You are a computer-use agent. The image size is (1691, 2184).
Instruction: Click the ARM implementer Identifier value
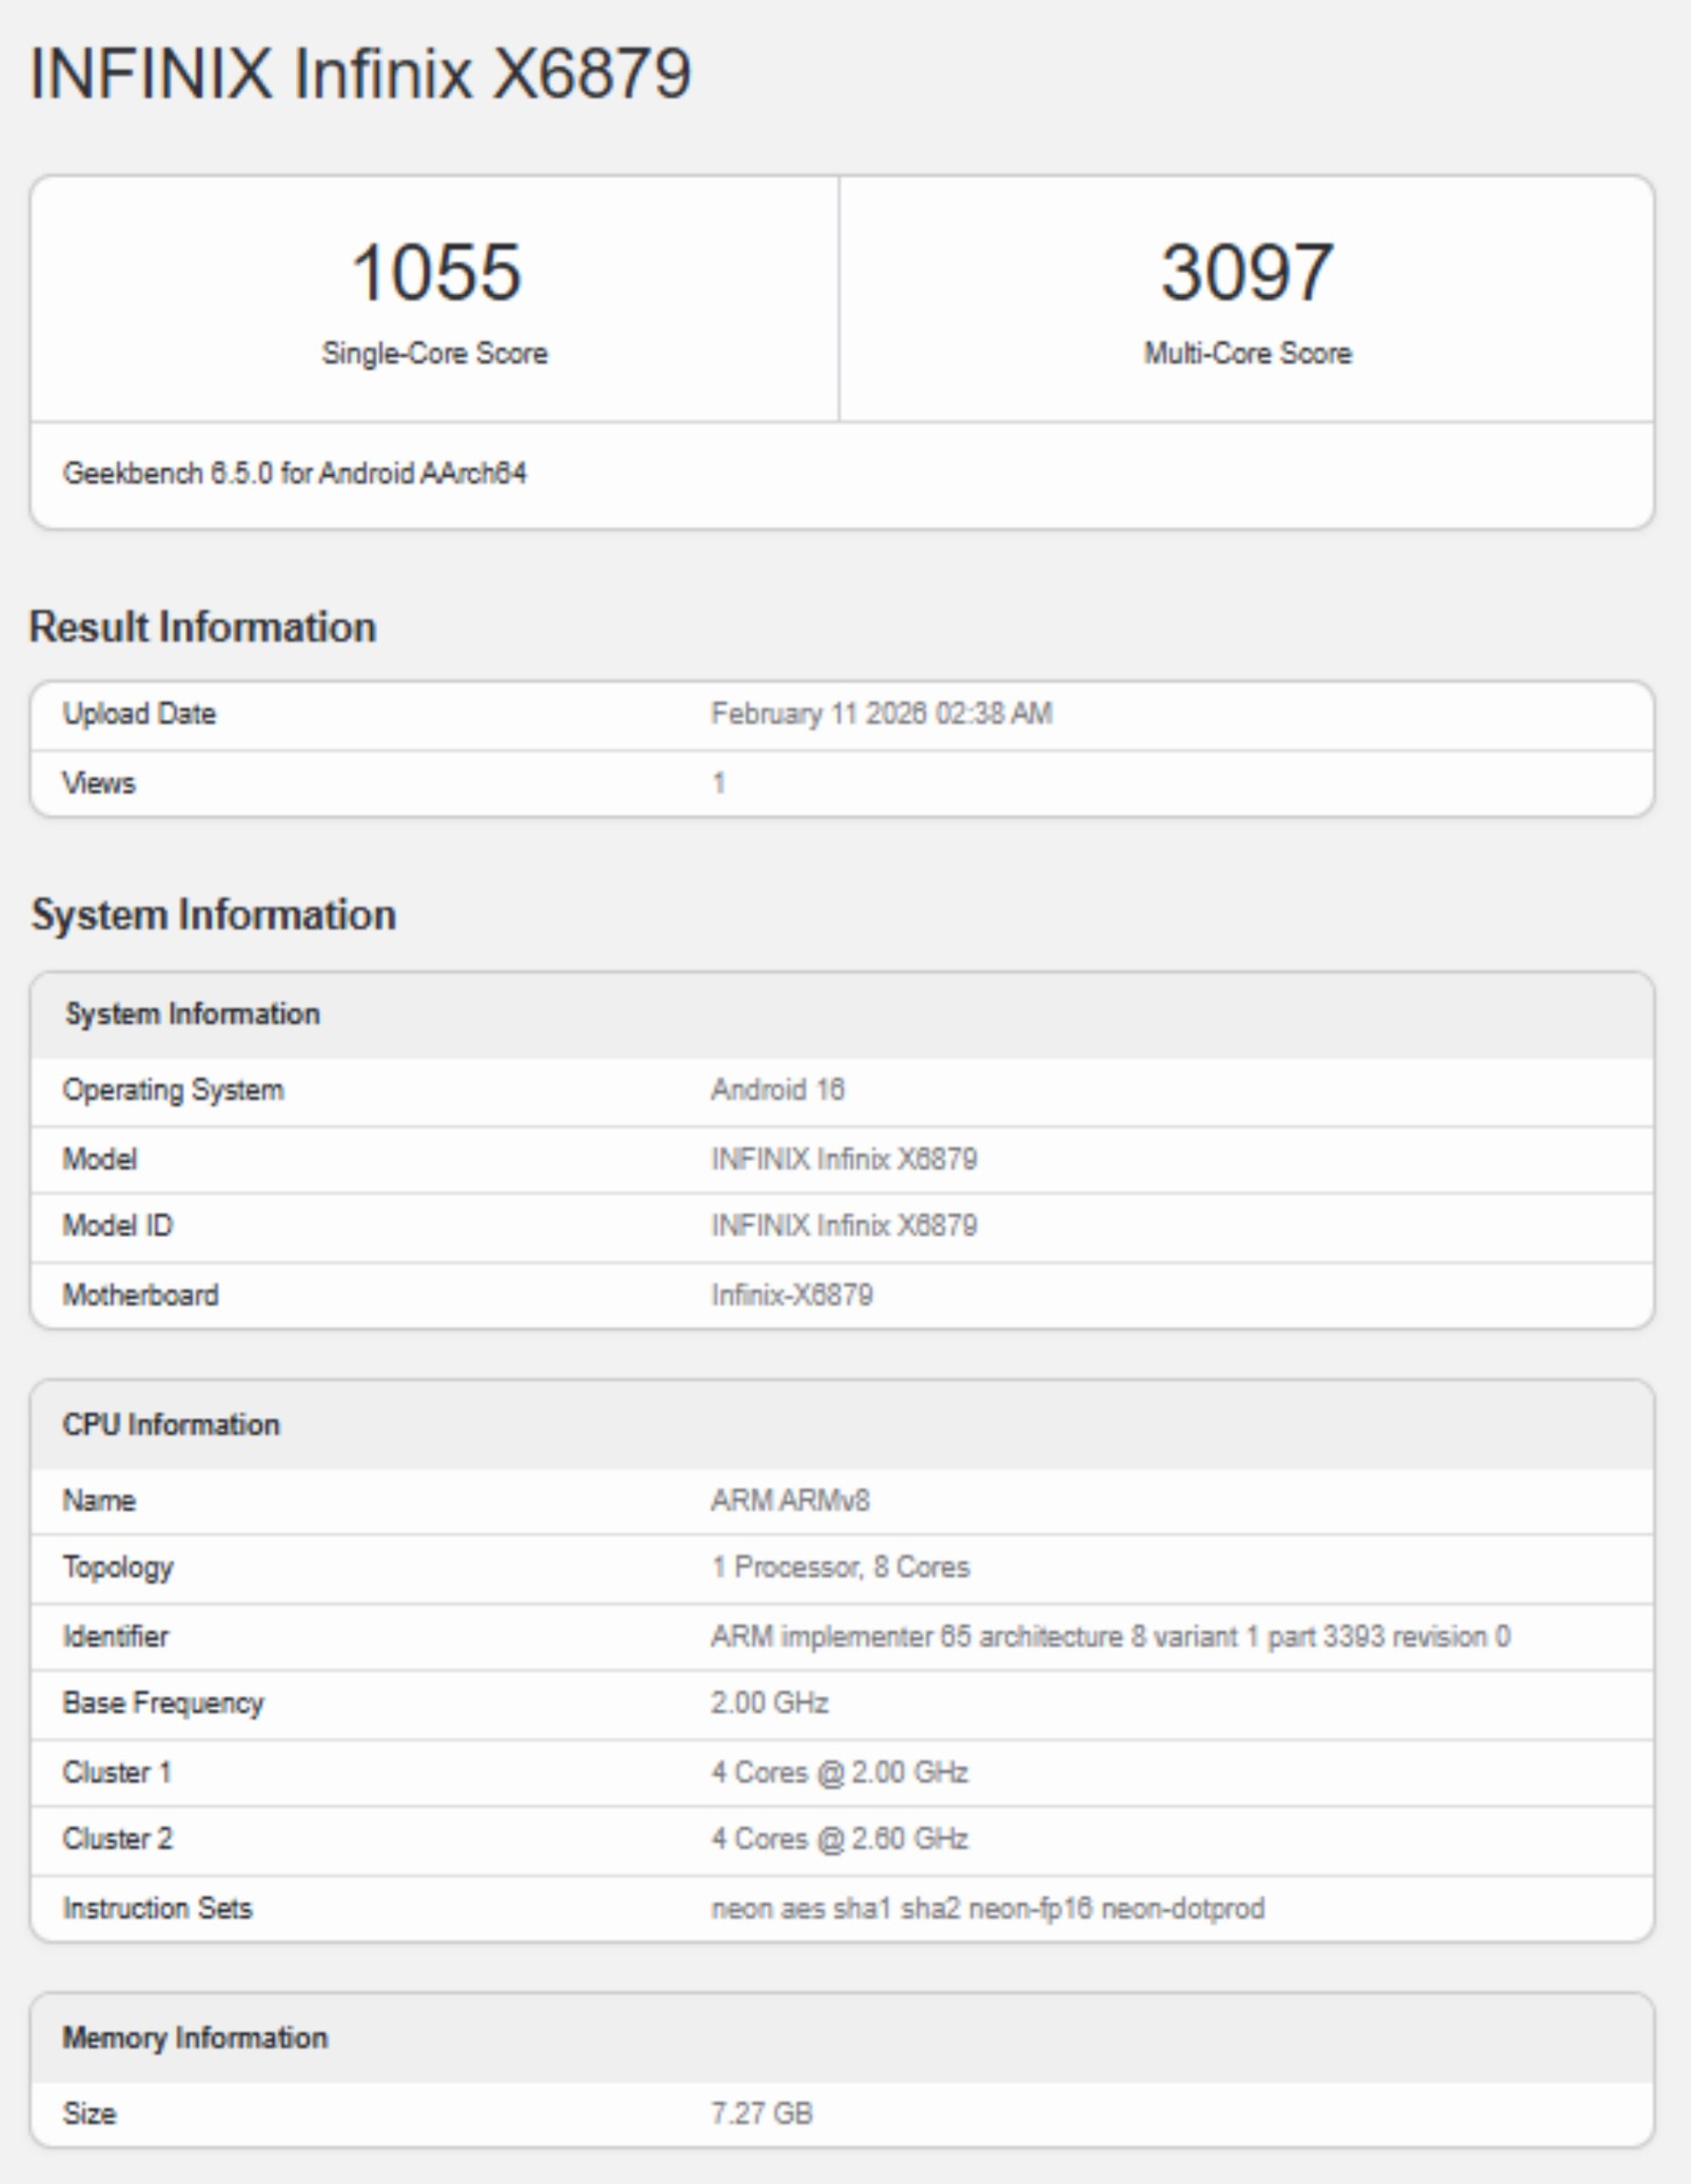(x=1110, y=1637)
